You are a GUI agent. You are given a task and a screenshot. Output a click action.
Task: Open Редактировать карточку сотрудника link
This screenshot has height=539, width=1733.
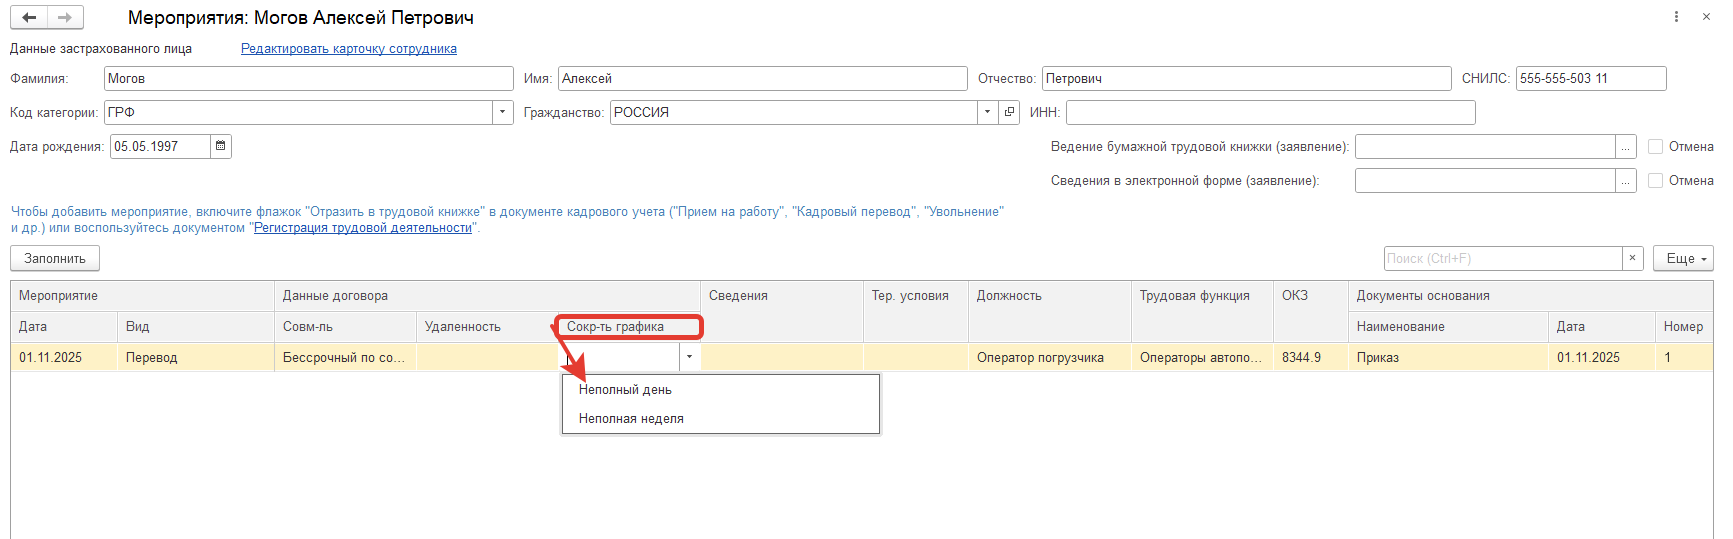pos(348,49)
